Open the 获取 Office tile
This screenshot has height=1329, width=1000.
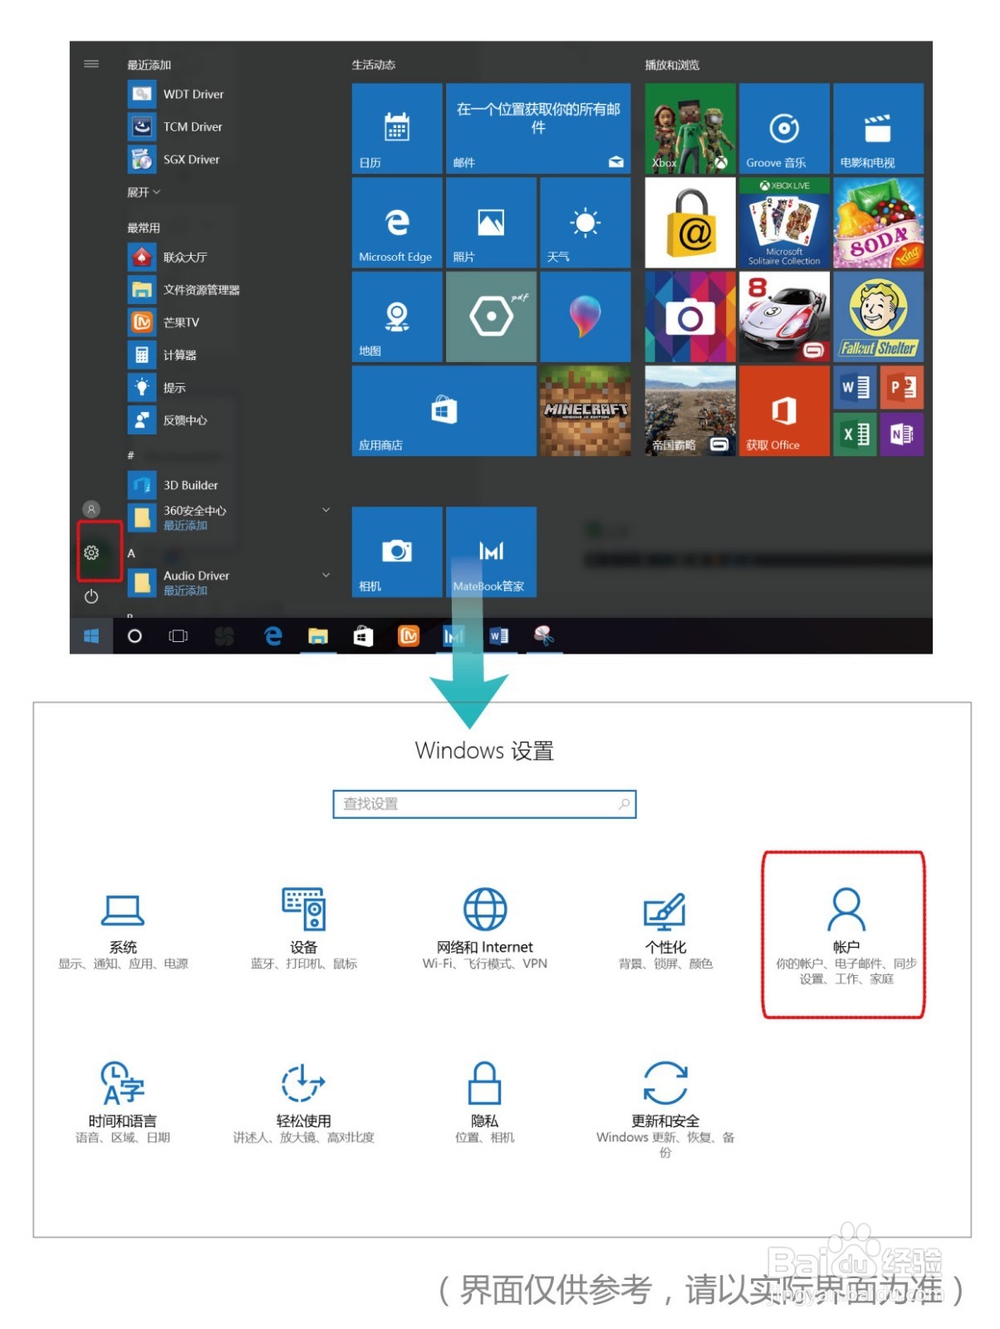point(784,411)
